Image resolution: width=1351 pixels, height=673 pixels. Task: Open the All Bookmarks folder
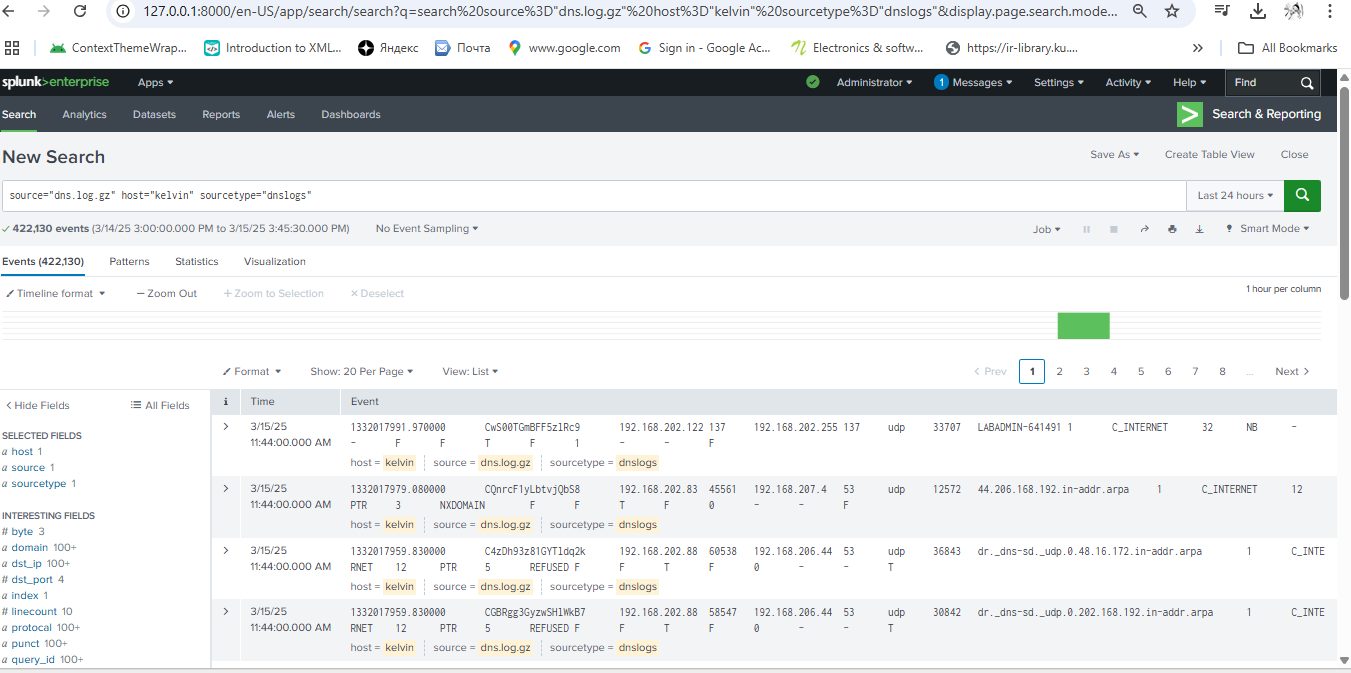[1287, 47]
